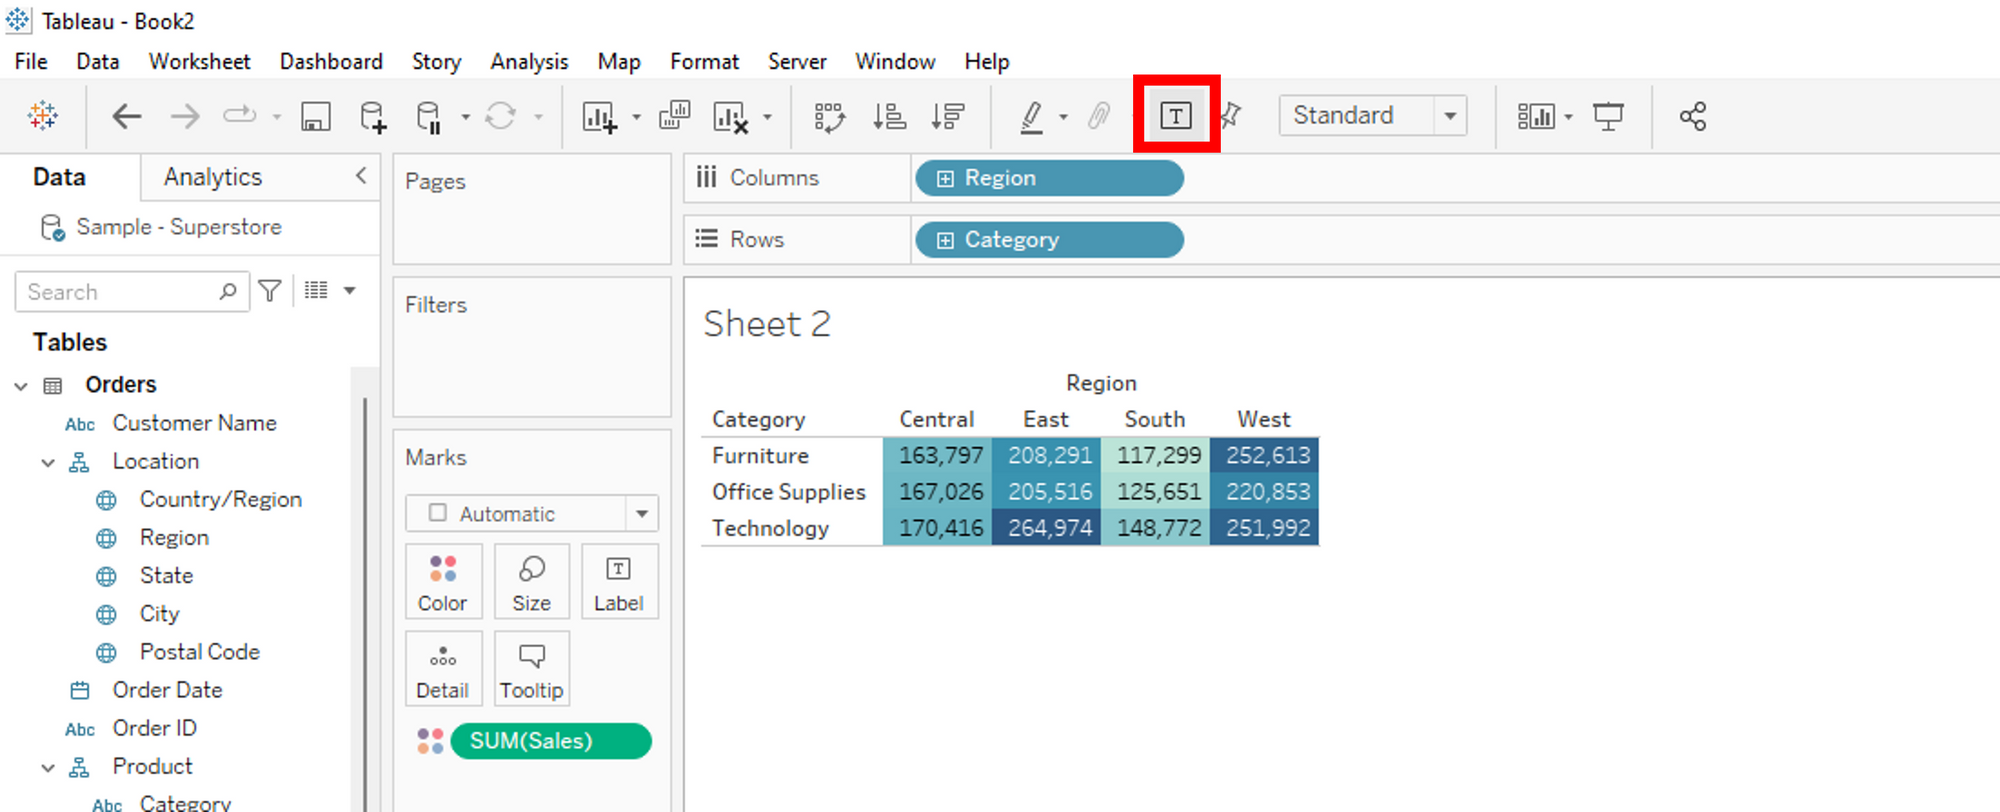
Task: Click the SUM(Sales) color legend dots
Action: click(430, 741)
